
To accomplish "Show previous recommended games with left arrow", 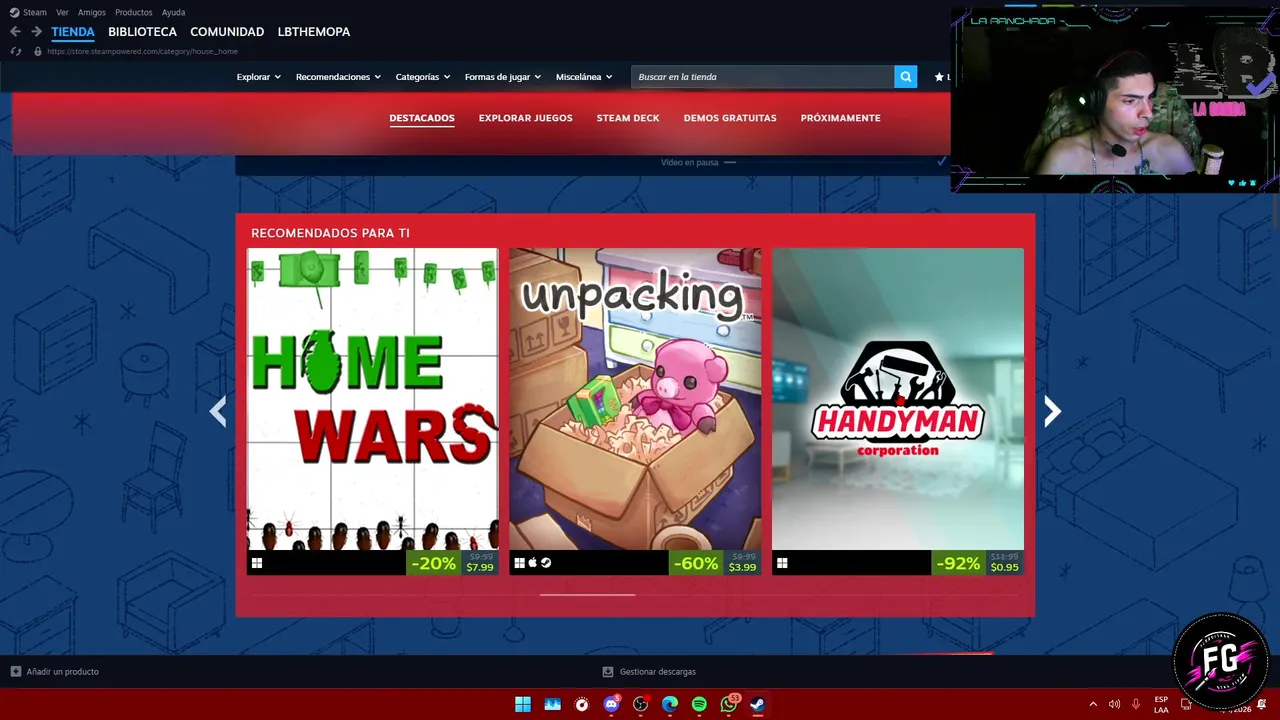I will pos(218,411).
